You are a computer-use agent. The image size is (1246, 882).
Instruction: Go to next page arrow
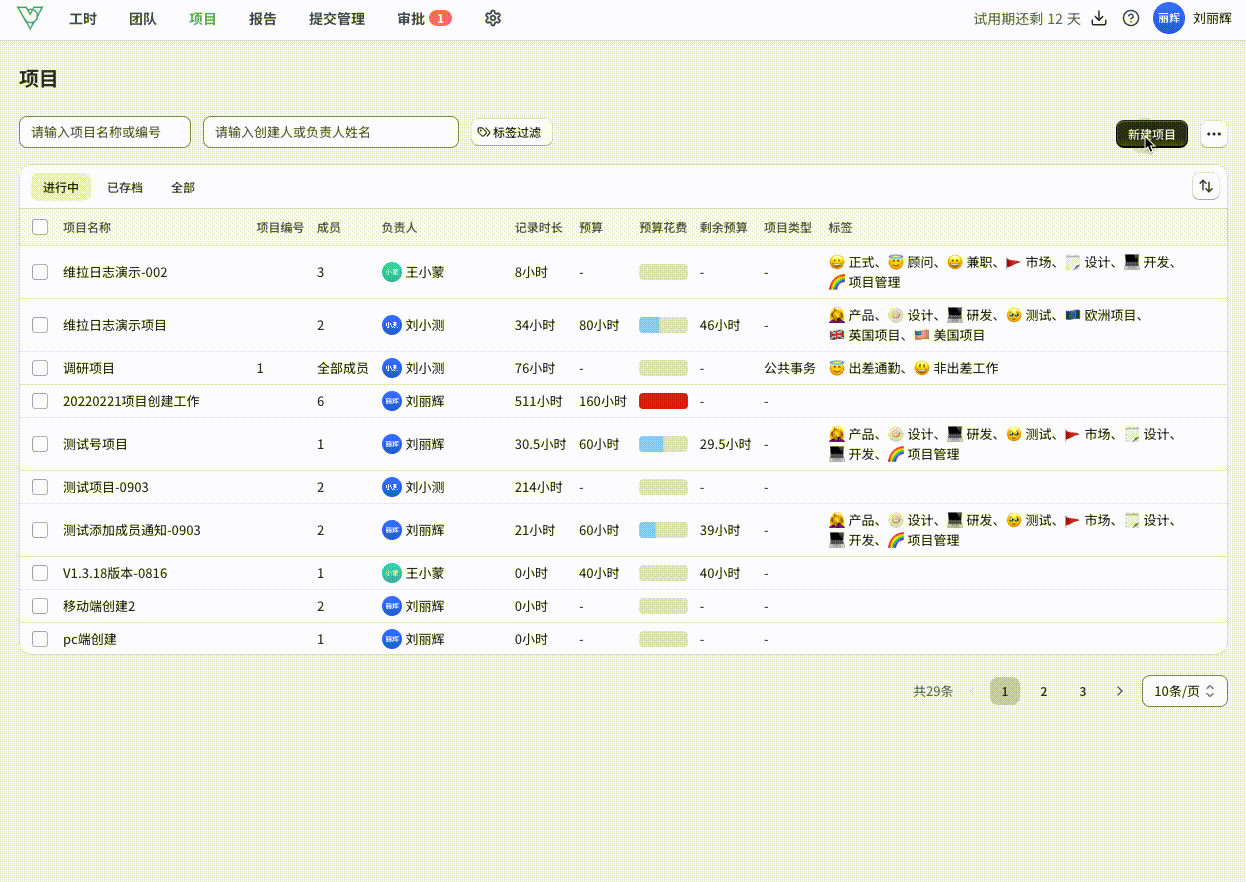[x=1120, y=691]
